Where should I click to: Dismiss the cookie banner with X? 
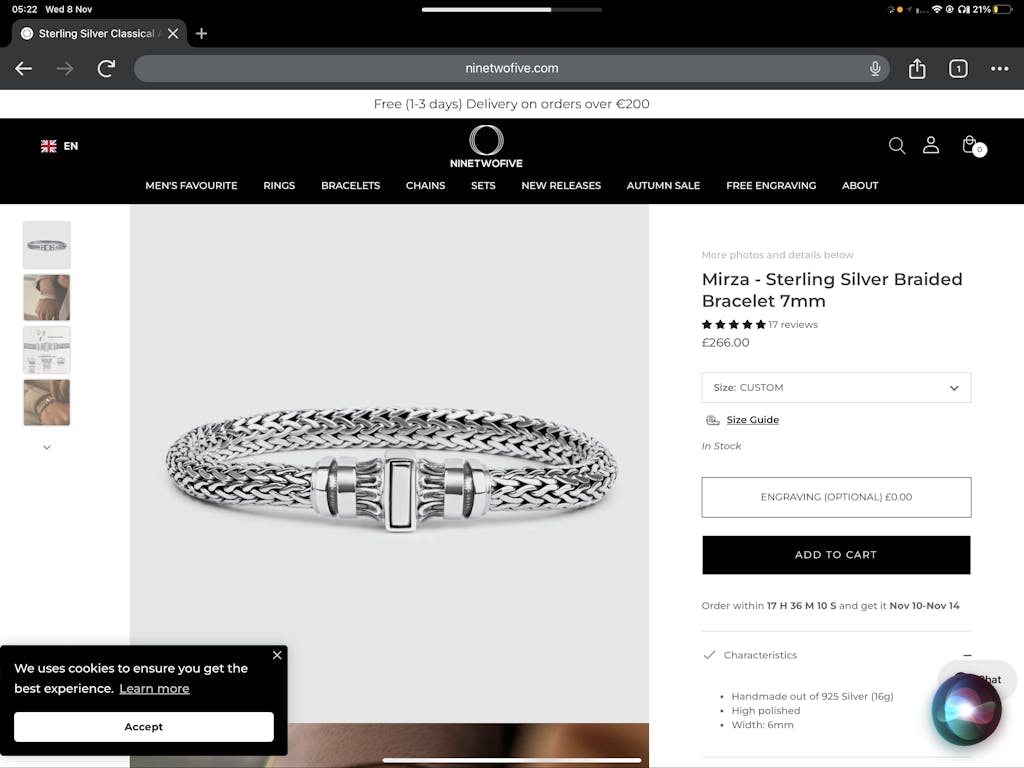(277, 655)
